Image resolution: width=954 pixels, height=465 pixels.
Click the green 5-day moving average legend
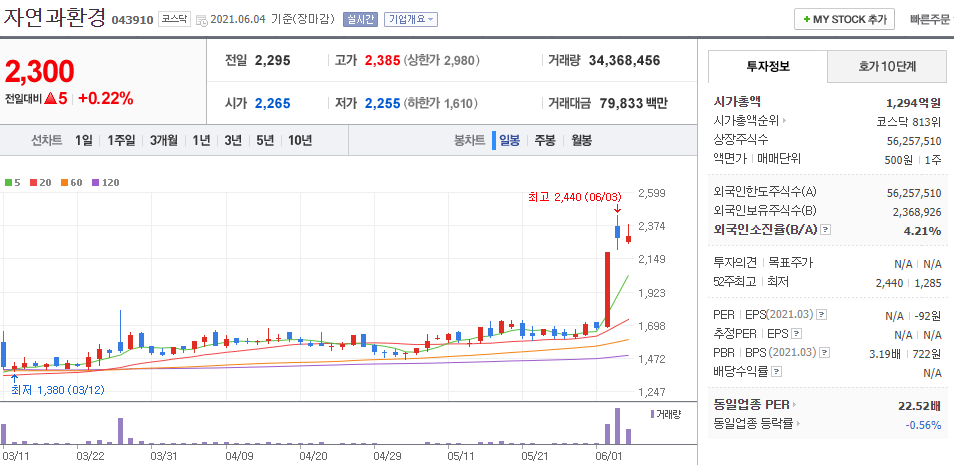13,182
